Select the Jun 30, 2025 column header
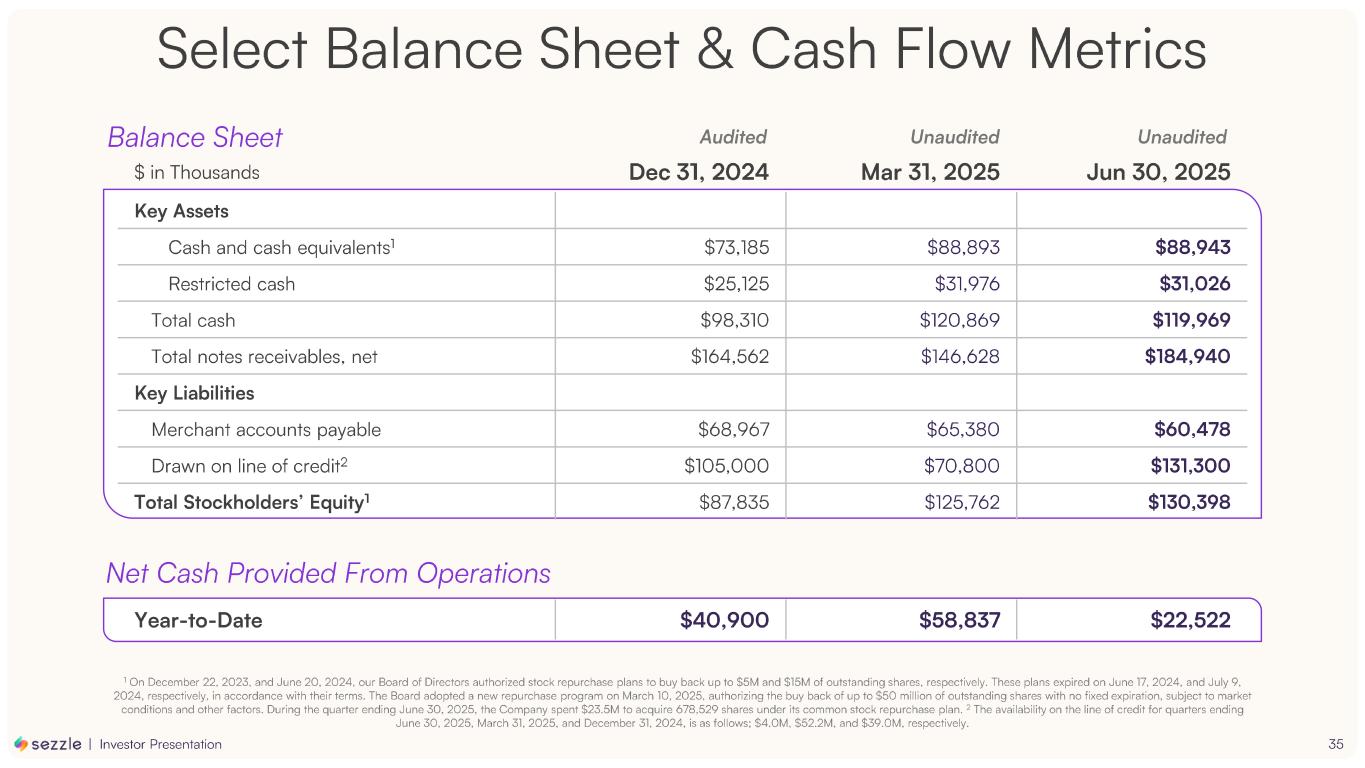Screen dimensions: 1365x768 point(1158,172)
